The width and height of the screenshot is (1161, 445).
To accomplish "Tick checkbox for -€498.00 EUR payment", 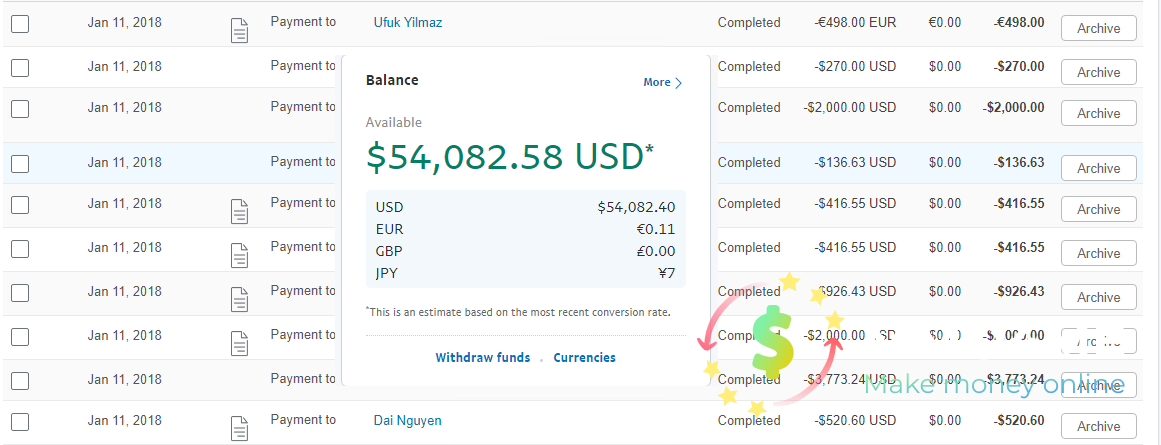I will [20, 24].
